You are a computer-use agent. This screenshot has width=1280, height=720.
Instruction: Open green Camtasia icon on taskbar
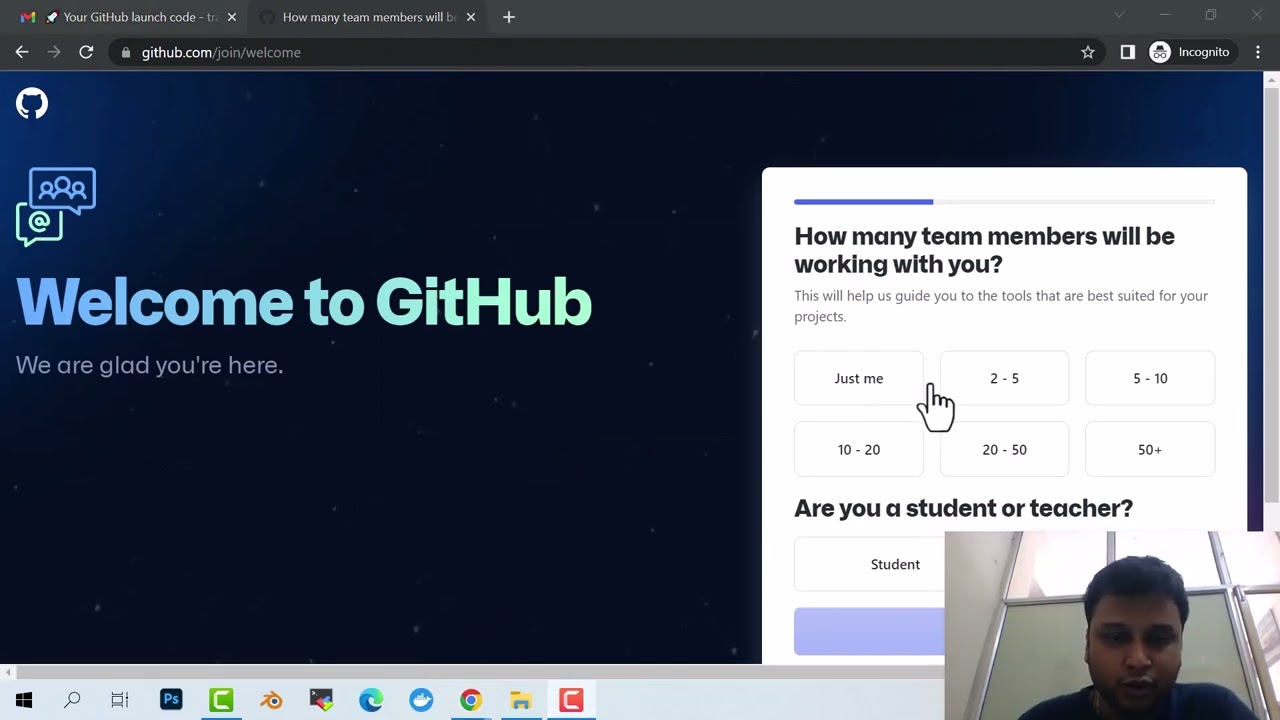[221, 700]
